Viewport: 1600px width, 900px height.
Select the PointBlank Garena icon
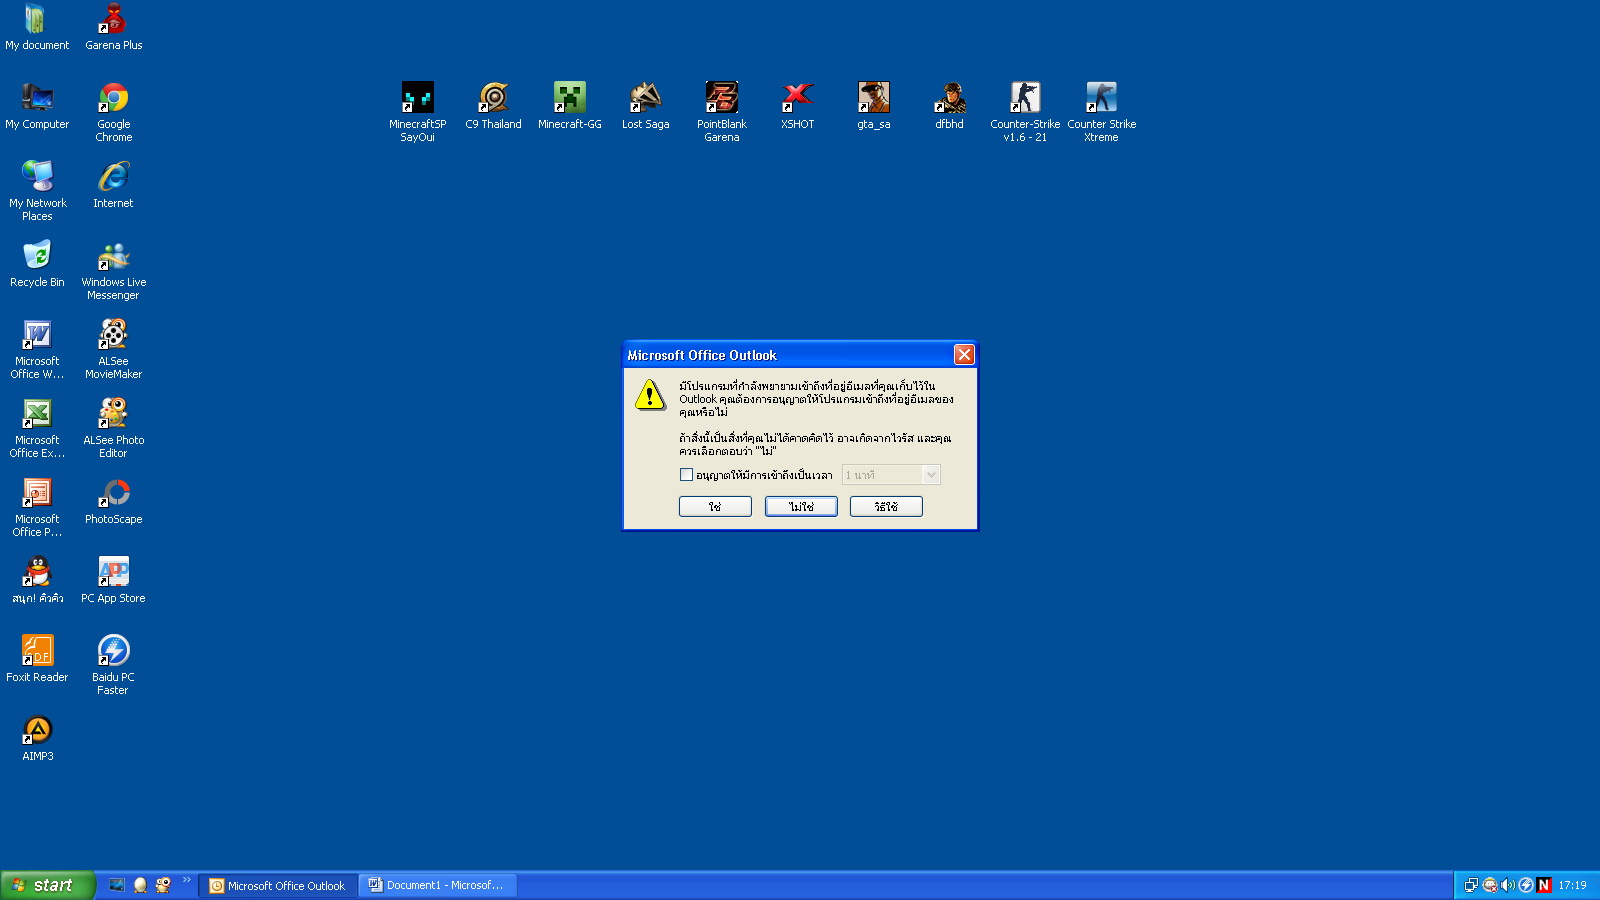(721, 111)
